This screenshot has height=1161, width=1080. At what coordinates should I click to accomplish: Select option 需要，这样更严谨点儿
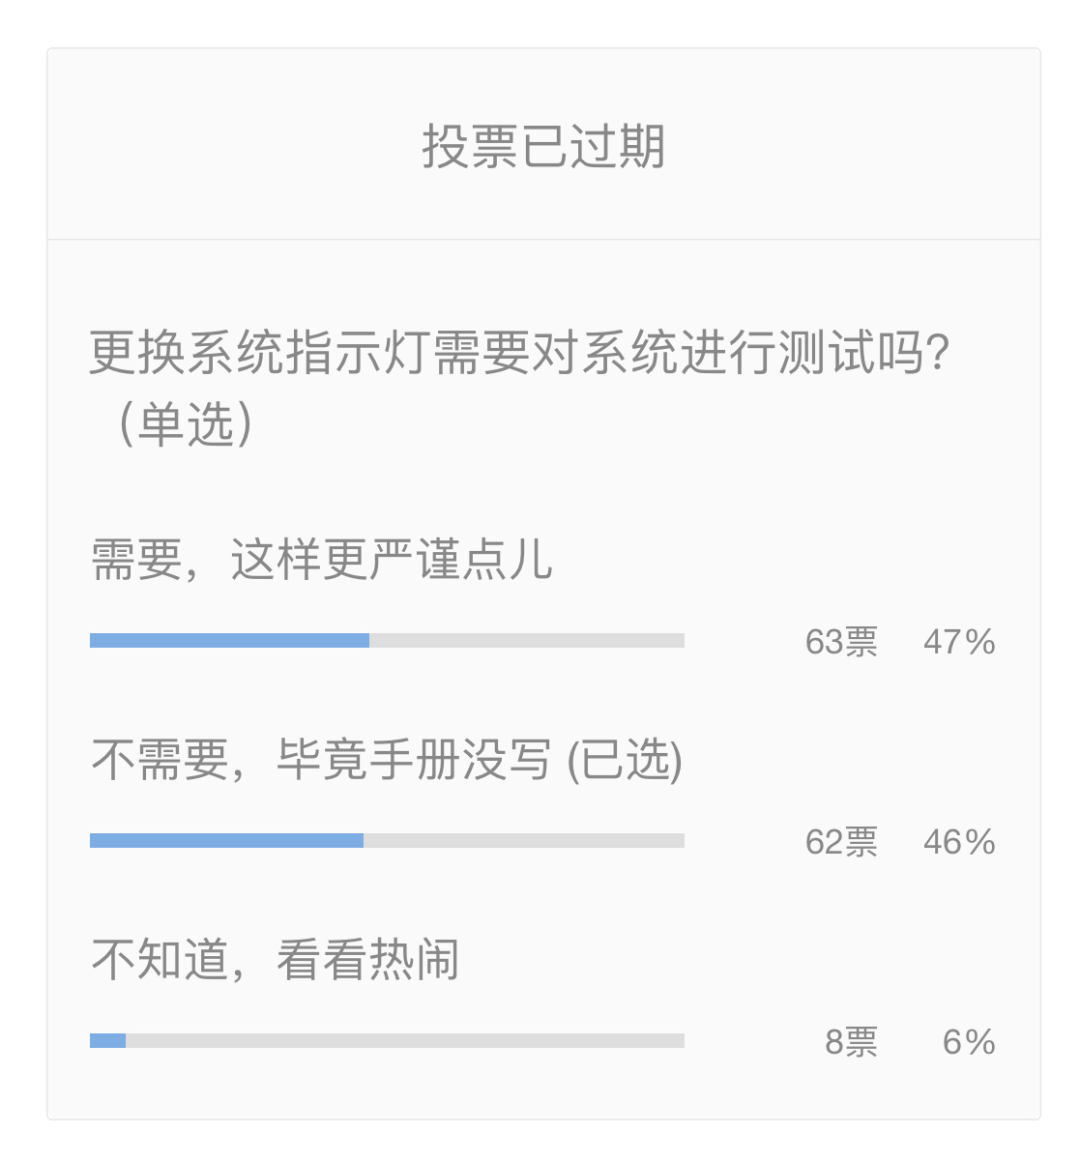pos(321,559)
